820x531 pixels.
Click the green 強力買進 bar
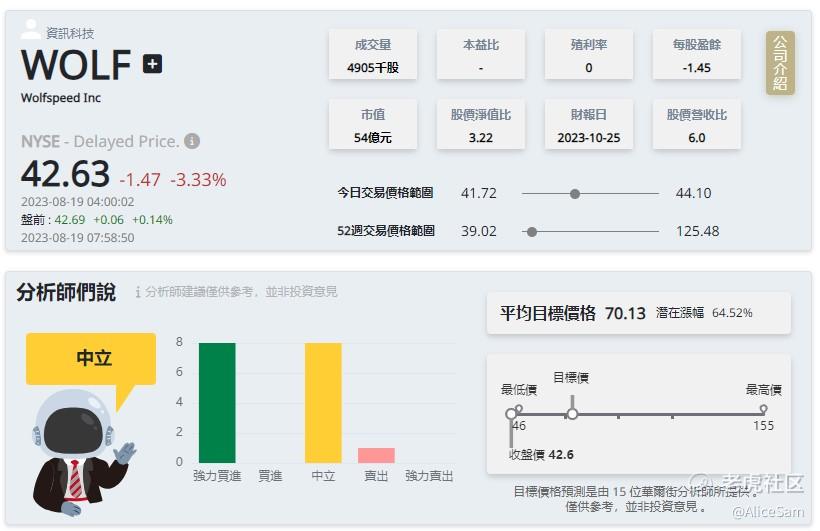tap(217, 403)
